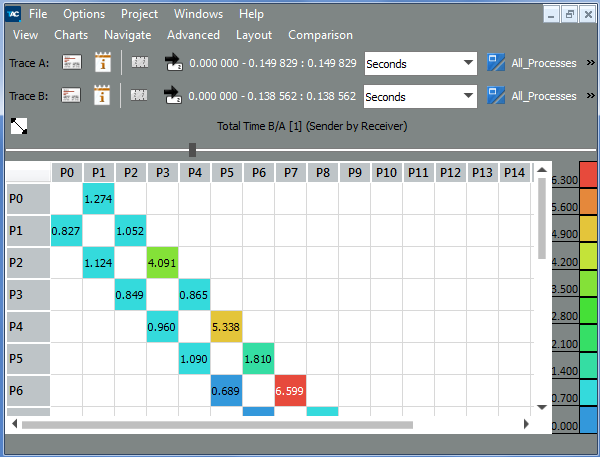Click the application logo icon in menu bar

click(x=14, y=14)
